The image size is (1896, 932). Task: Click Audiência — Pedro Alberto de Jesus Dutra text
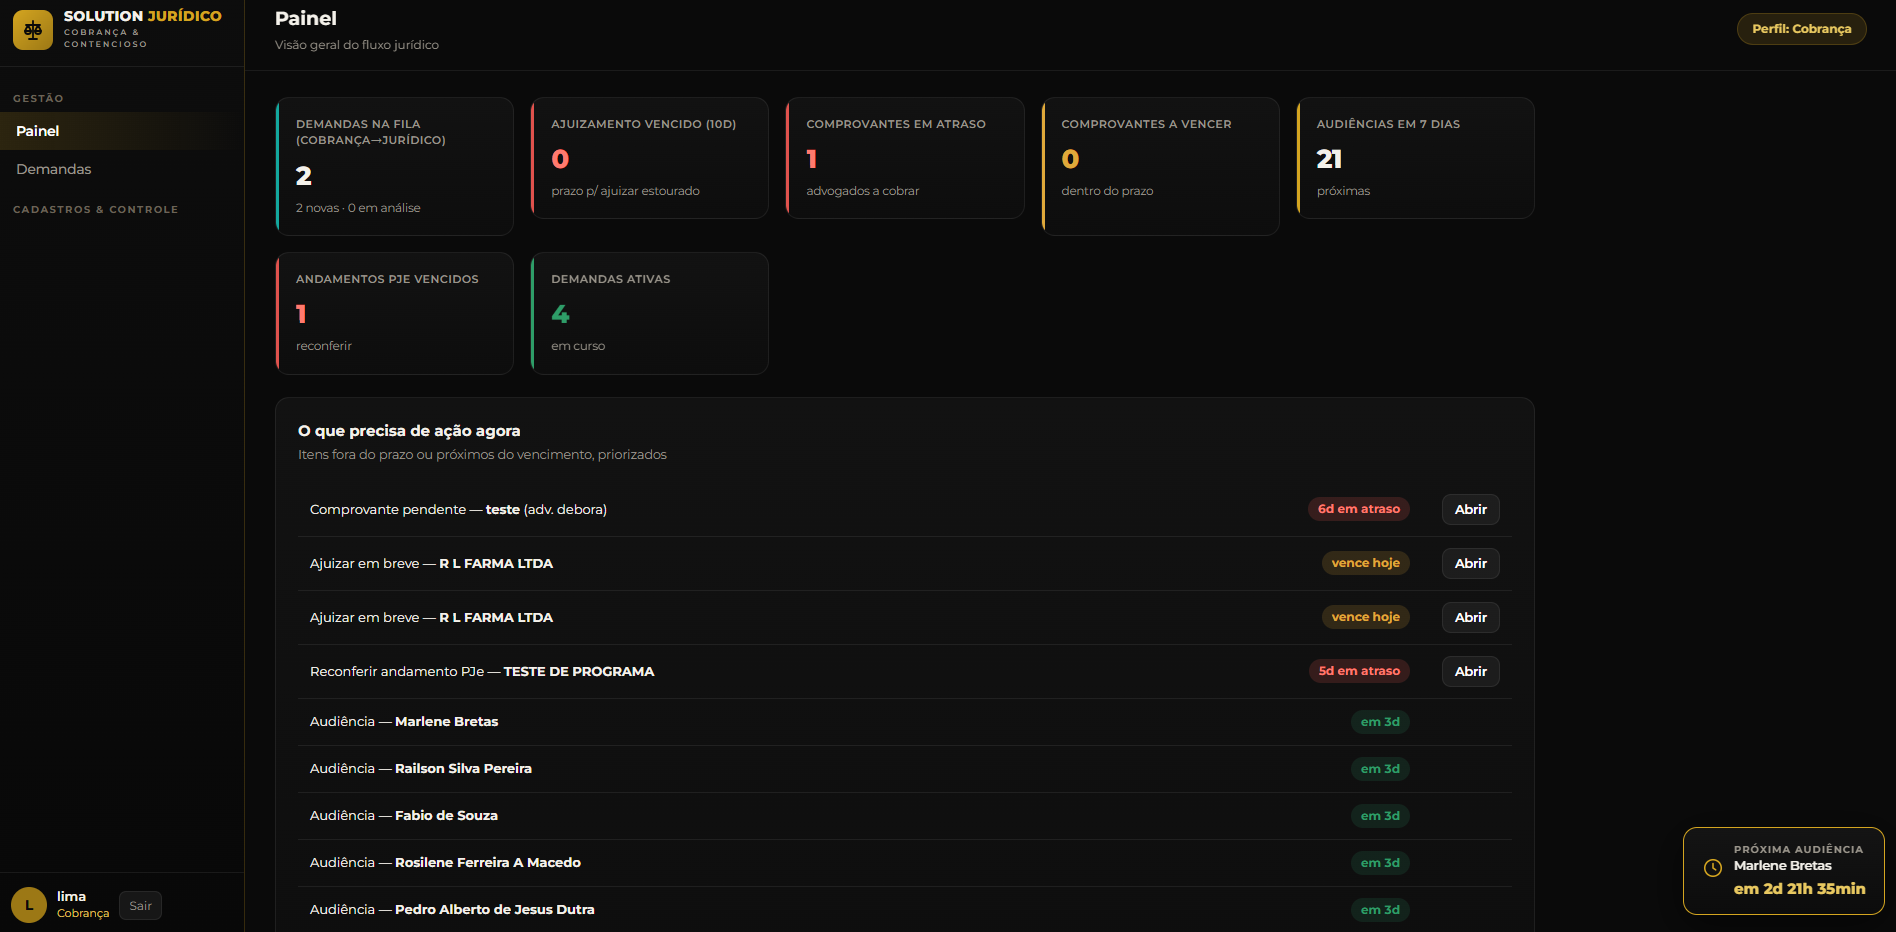coord(452,910)
